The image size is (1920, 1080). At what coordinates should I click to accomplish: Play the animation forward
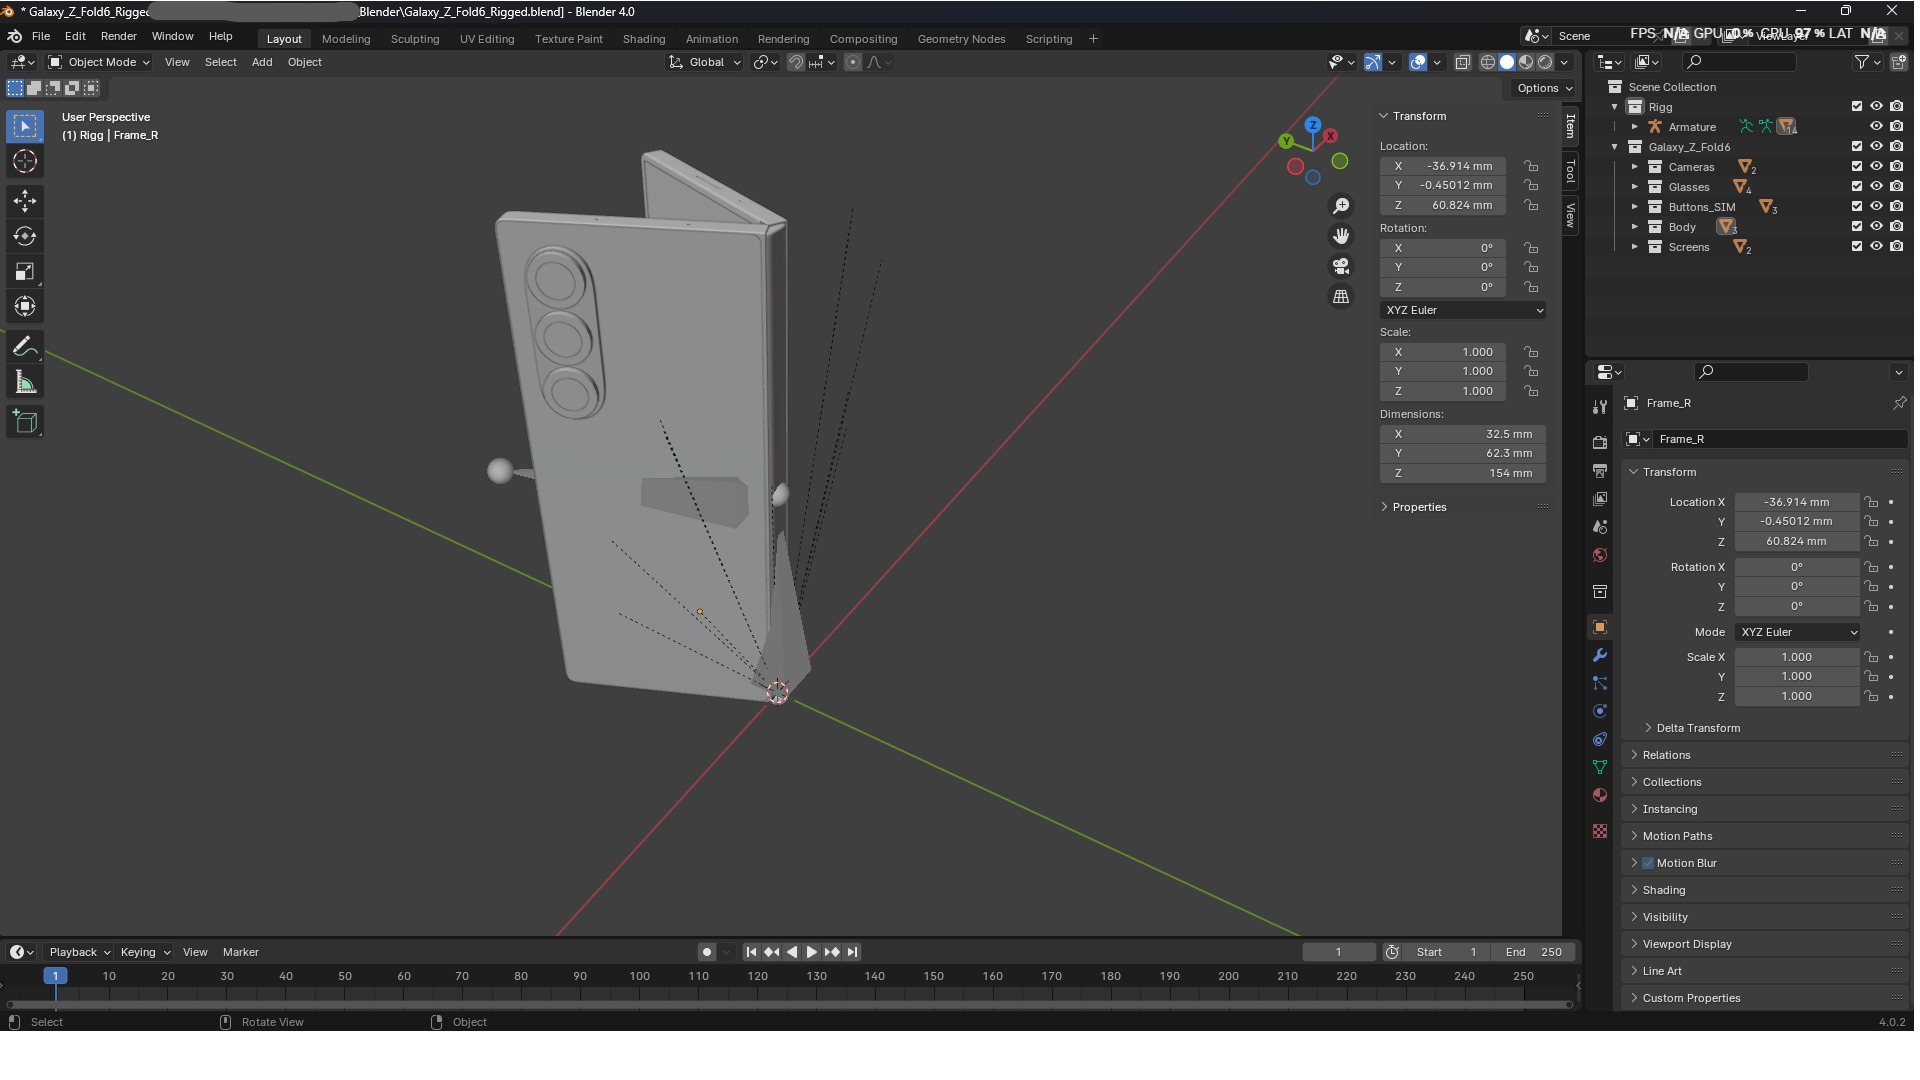click(x=812, y=952)
